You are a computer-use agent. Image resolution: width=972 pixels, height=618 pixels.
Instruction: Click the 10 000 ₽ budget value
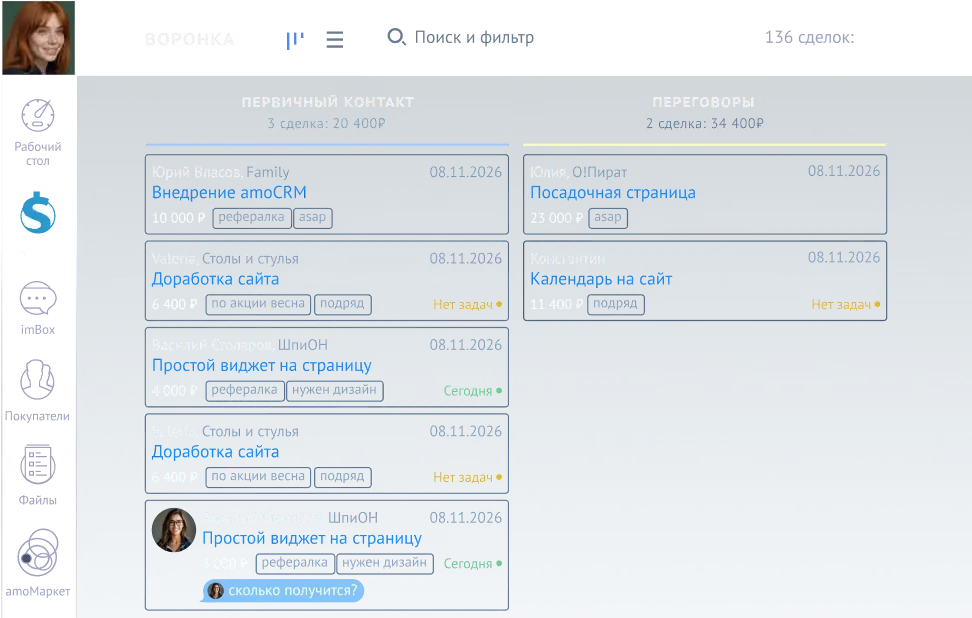pyautogui.click(x=179, y=218)
